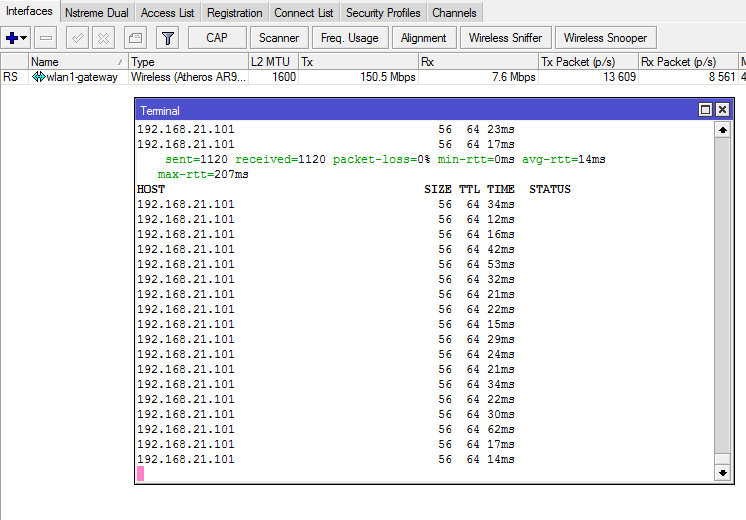Click Terminal scrollbar up arrow
Image resolution: width=746 pixels, height=520 pixels.
pos(723,130)
